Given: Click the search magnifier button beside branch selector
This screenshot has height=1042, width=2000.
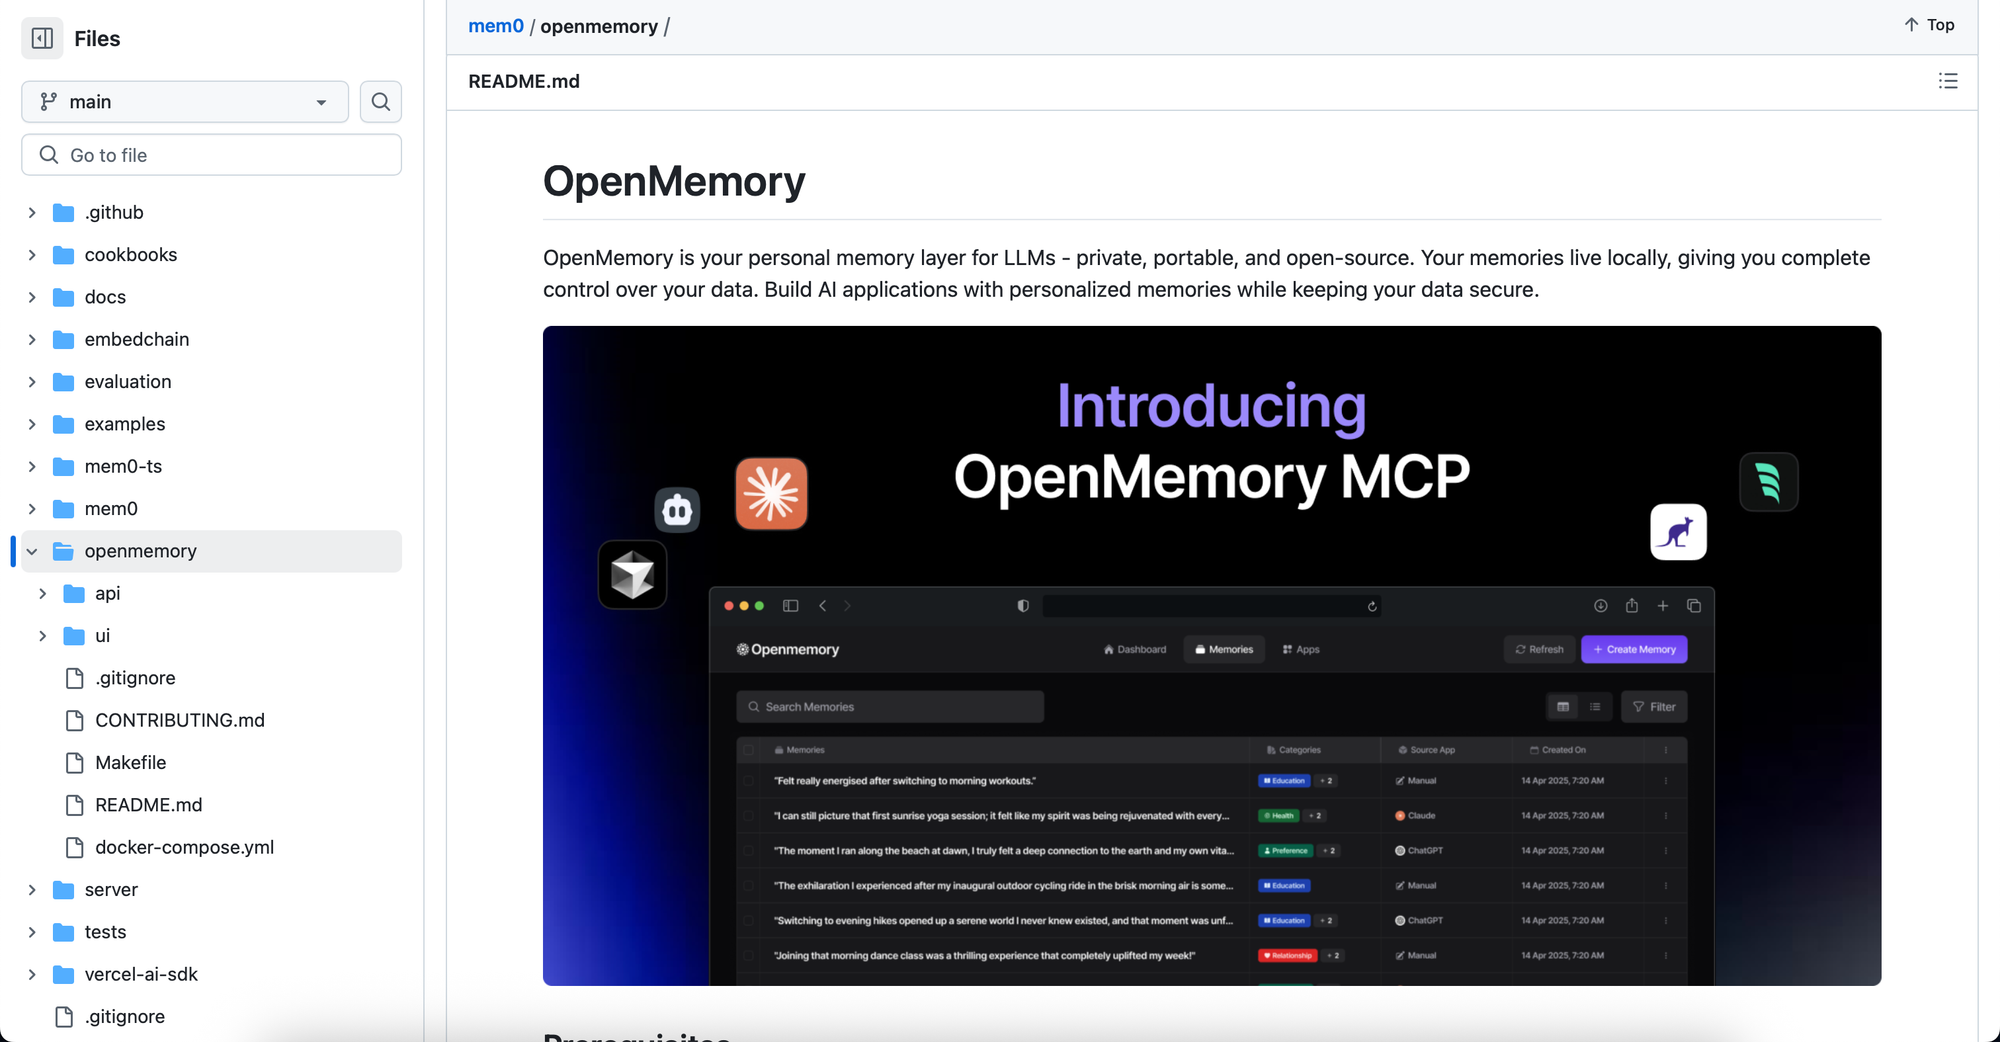Looking at the screenshot, I should point(381,102).
